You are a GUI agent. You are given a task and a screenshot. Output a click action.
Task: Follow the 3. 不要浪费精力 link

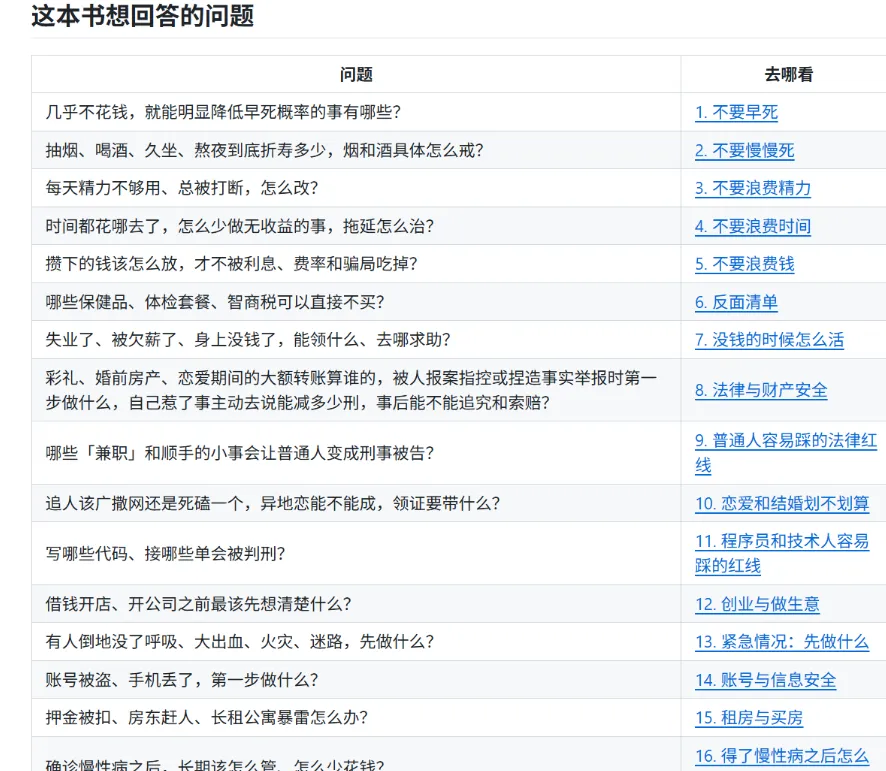click(753, 188)
